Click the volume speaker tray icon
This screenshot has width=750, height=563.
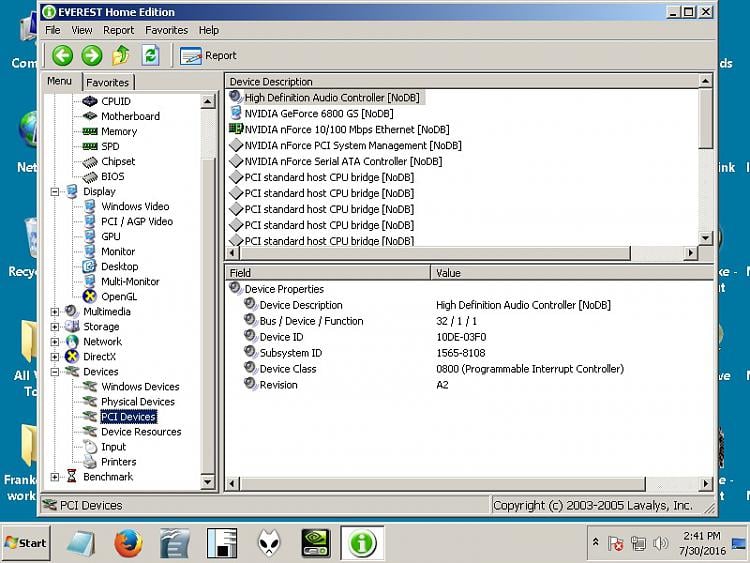pyautogui.click(x=660, y=543)
